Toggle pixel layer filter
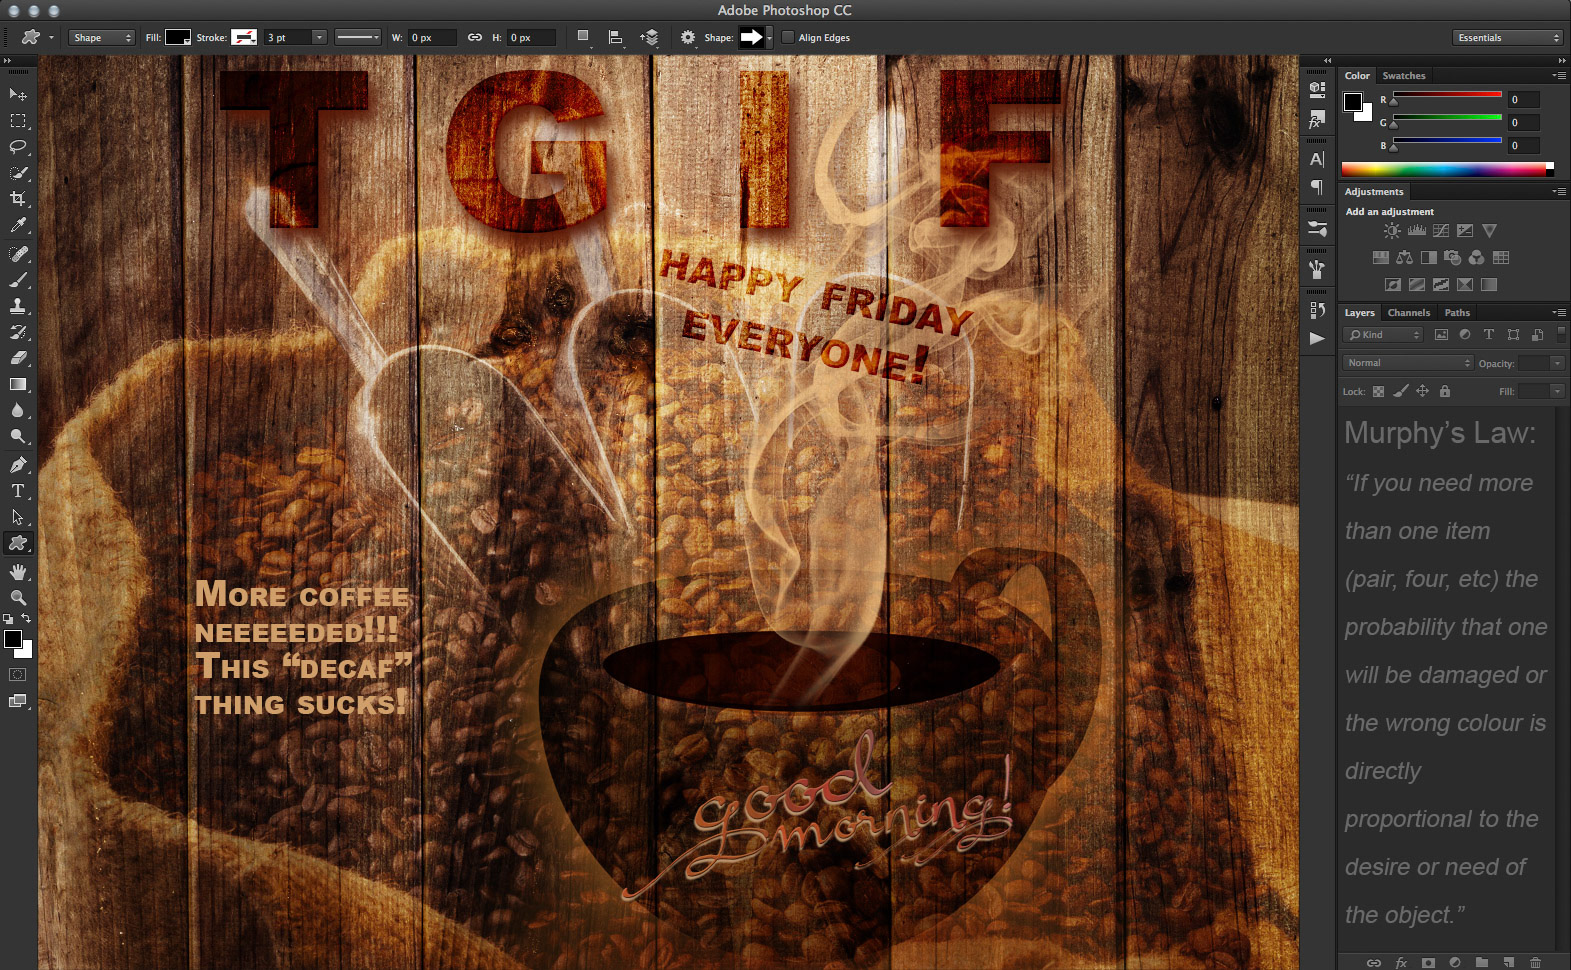Image resolution: width=1571 pixels, height=970 pixels. (x=1441, y=335)
